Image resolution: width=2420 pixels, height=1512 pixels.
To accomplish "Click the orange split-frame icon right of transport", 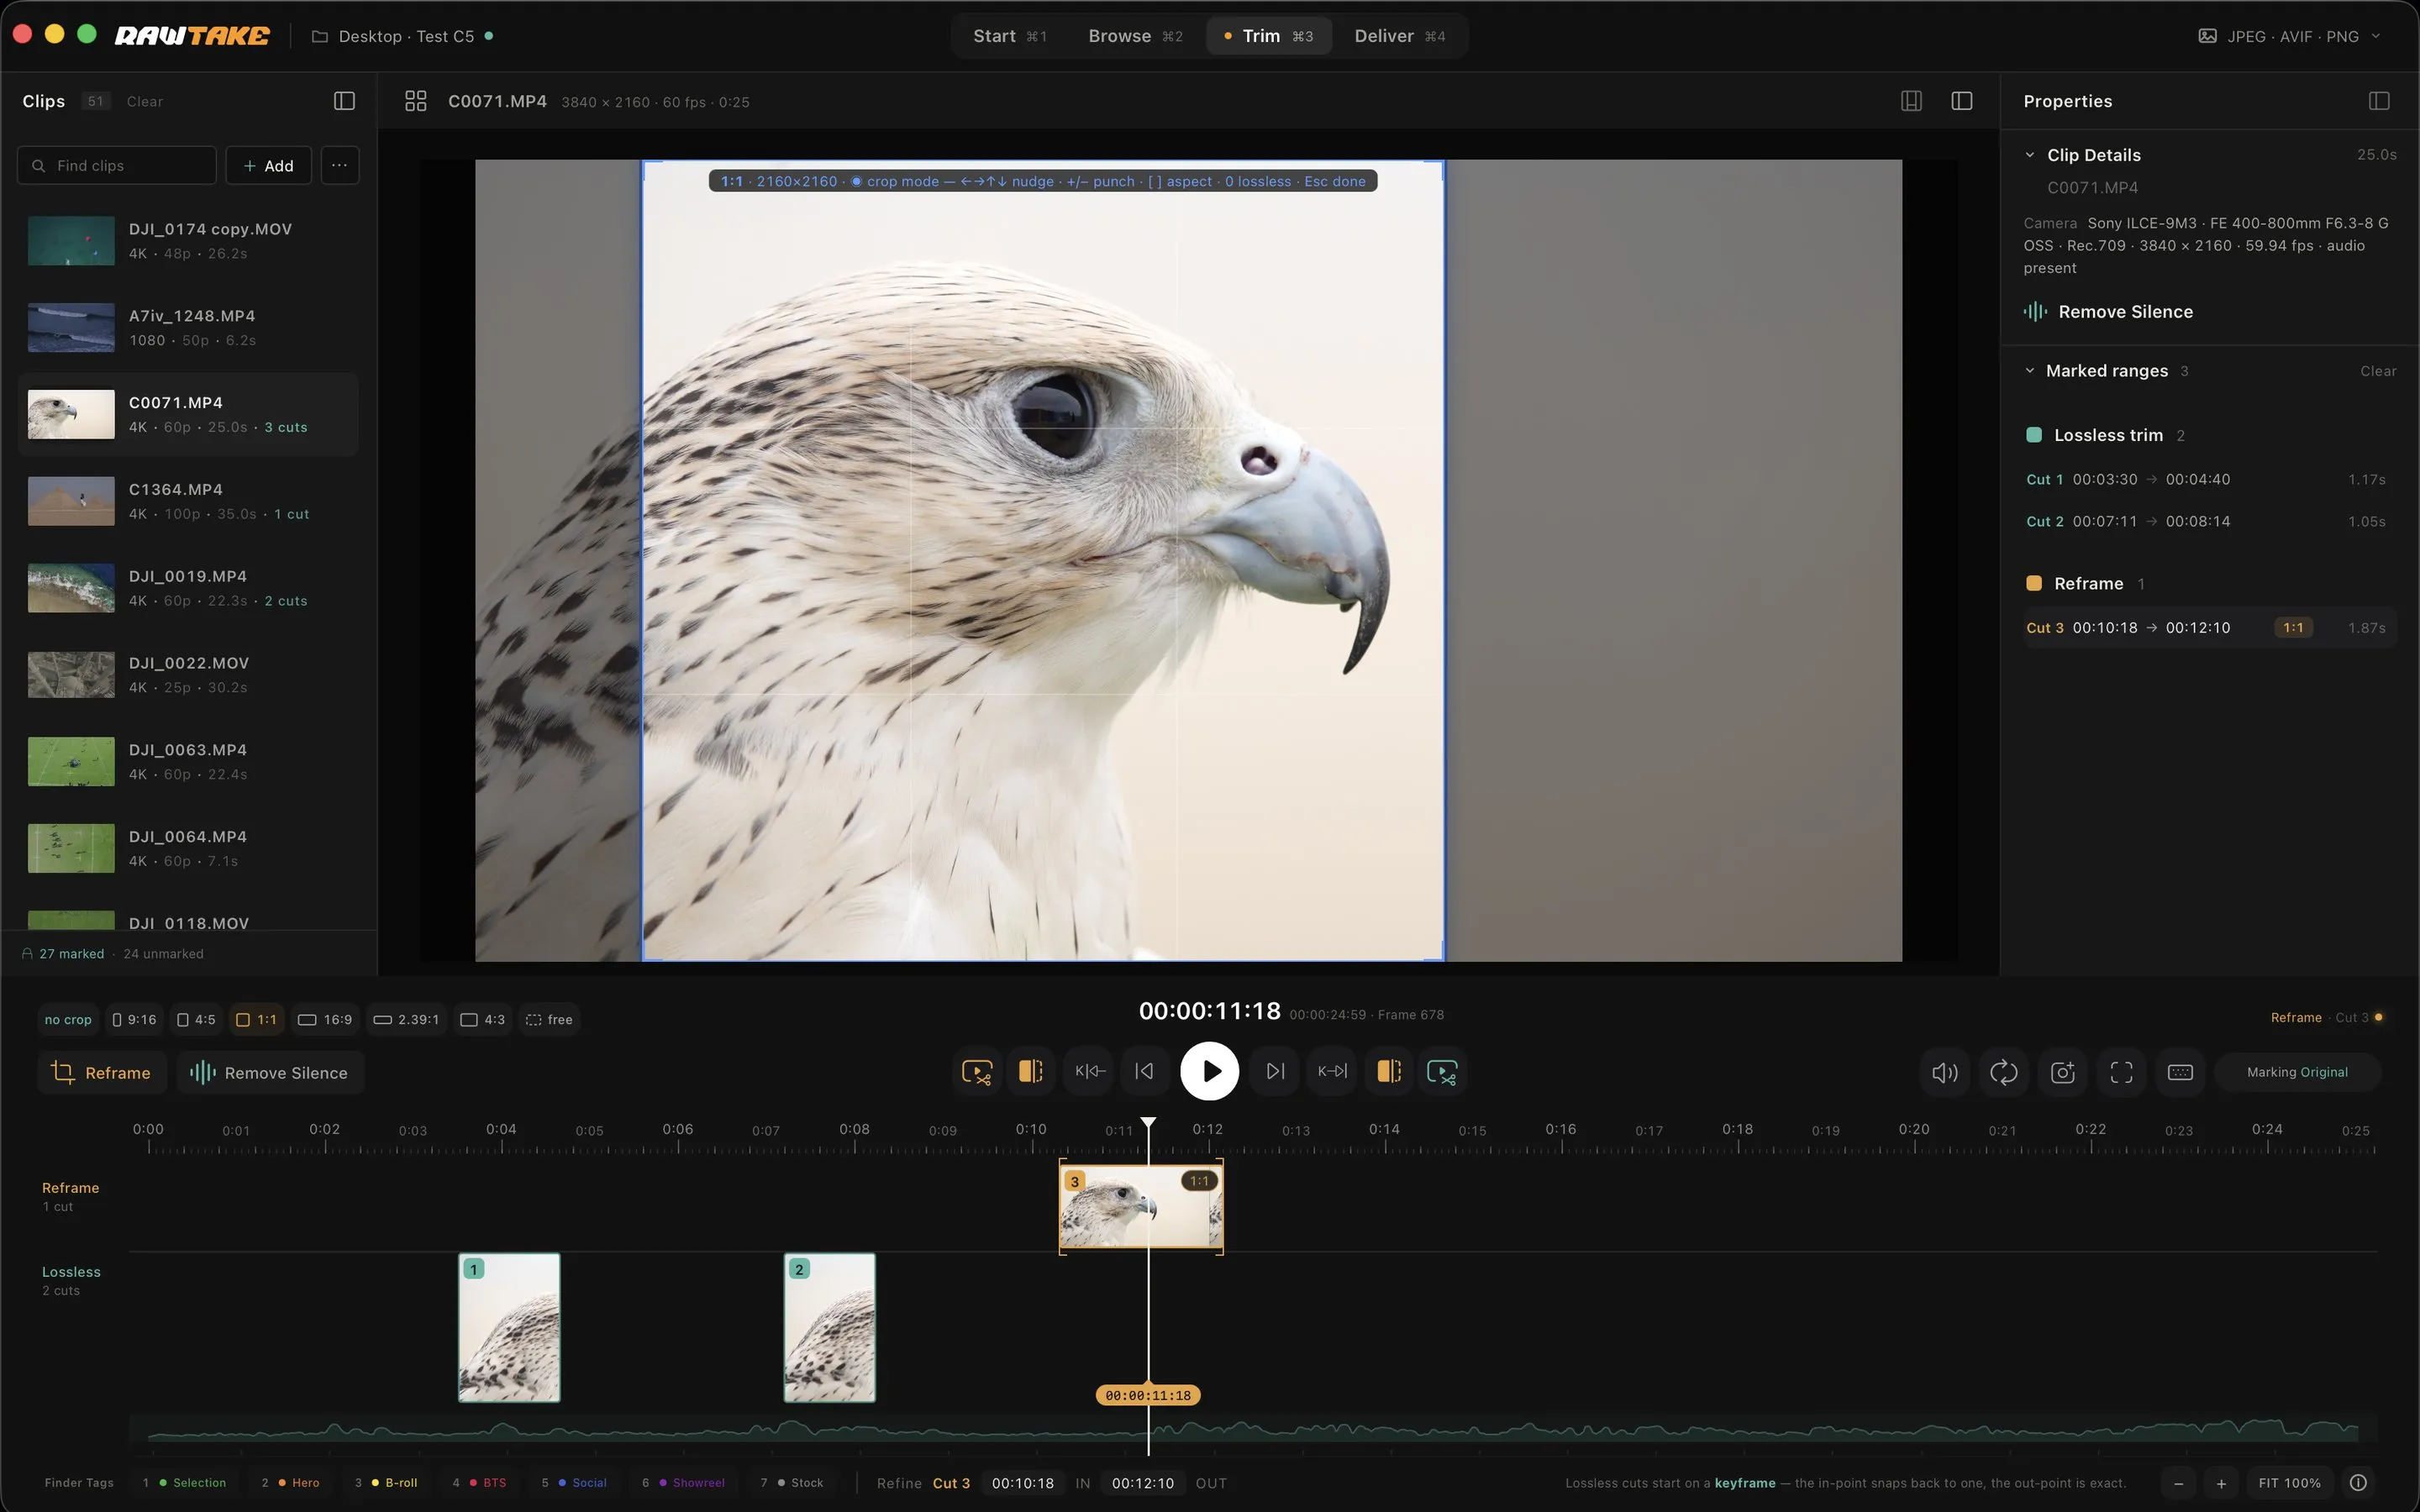I will [x=1389, y=1072].
